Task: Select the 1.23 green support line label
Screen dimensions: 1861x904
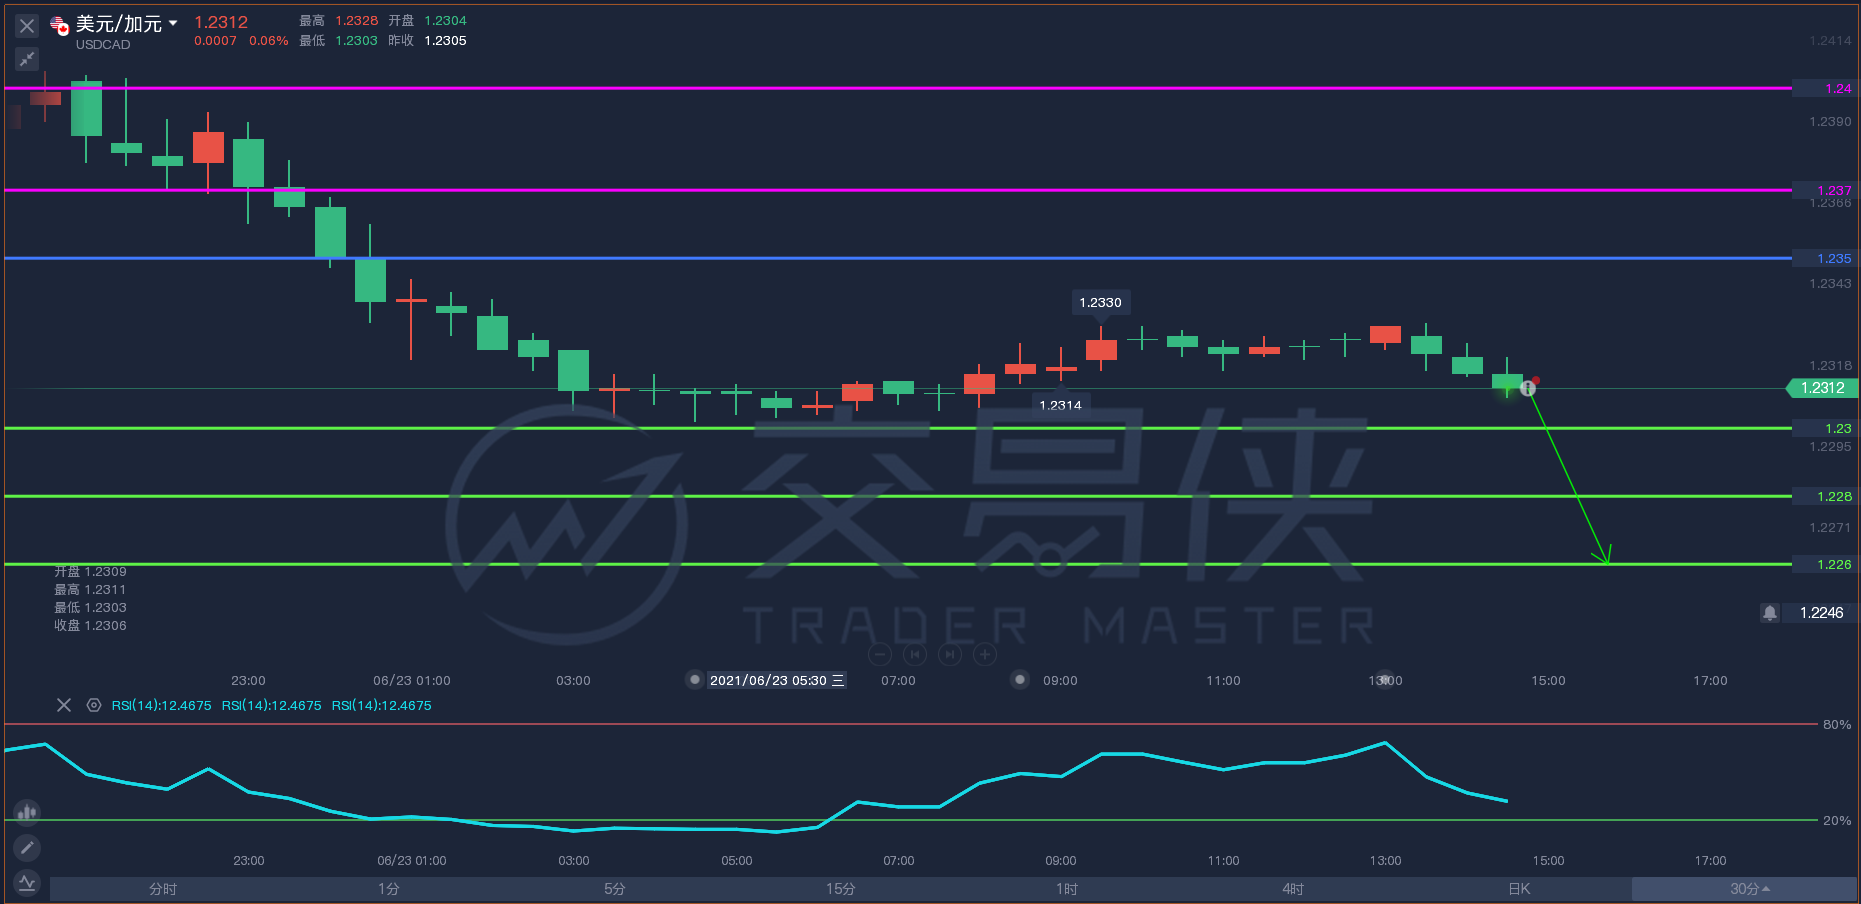Action: [x=1825, y=428]
